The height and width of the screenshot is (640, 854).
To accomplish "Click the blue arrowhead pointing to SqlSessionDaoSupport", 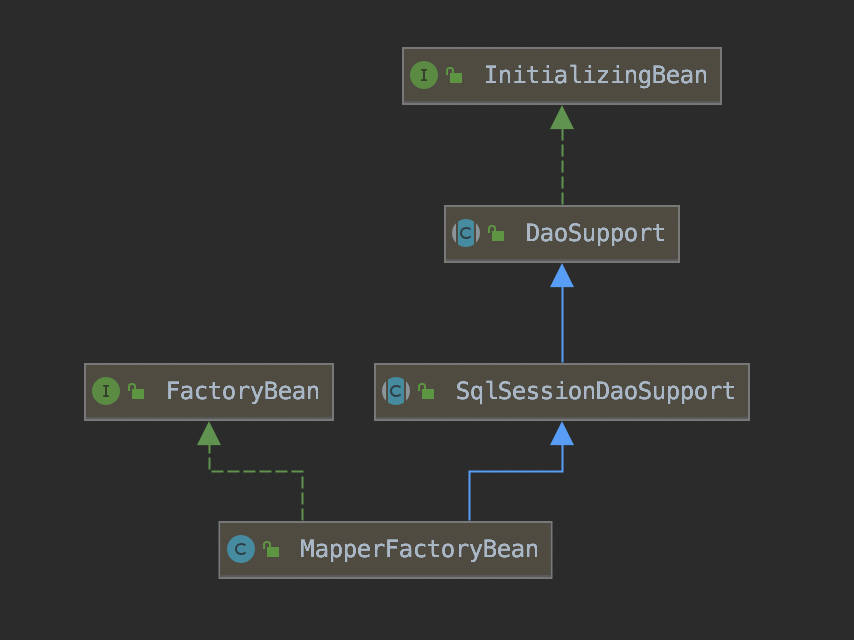I will pos(562,433).
